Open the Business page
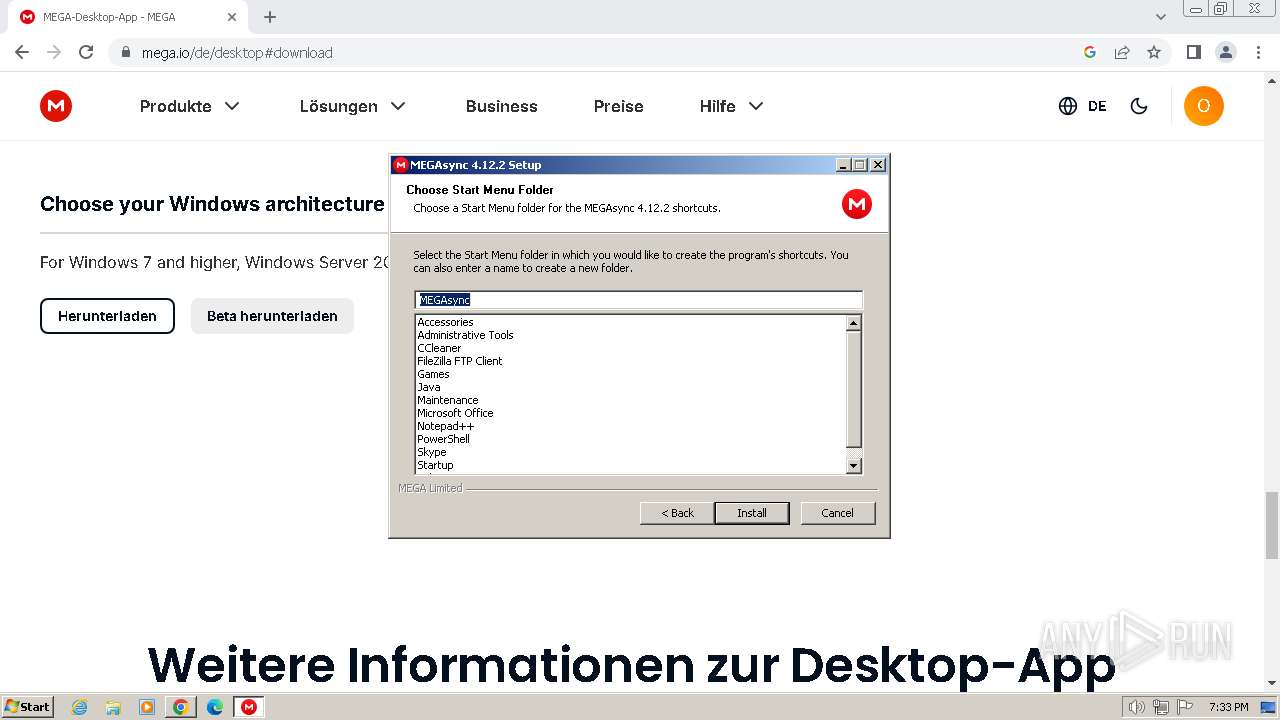 coord(501,106)
